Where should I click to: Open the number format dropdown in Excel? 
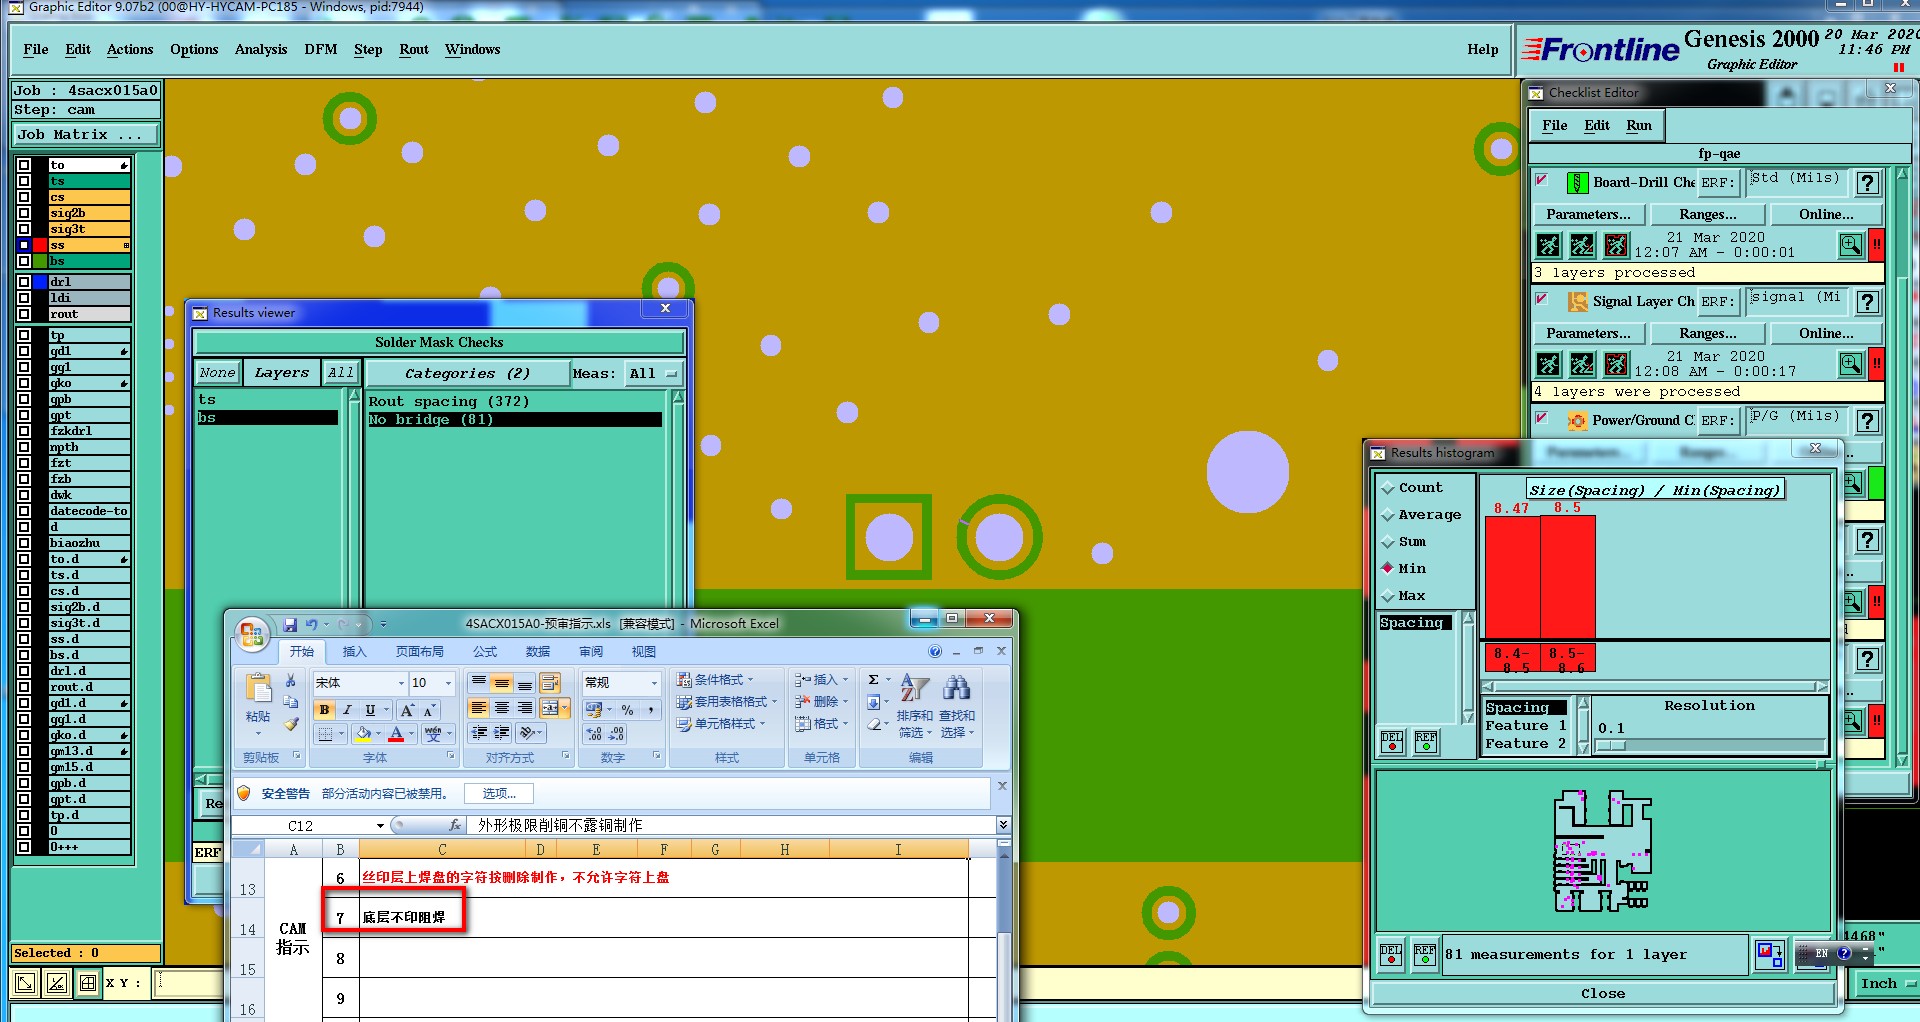[655, 683]
